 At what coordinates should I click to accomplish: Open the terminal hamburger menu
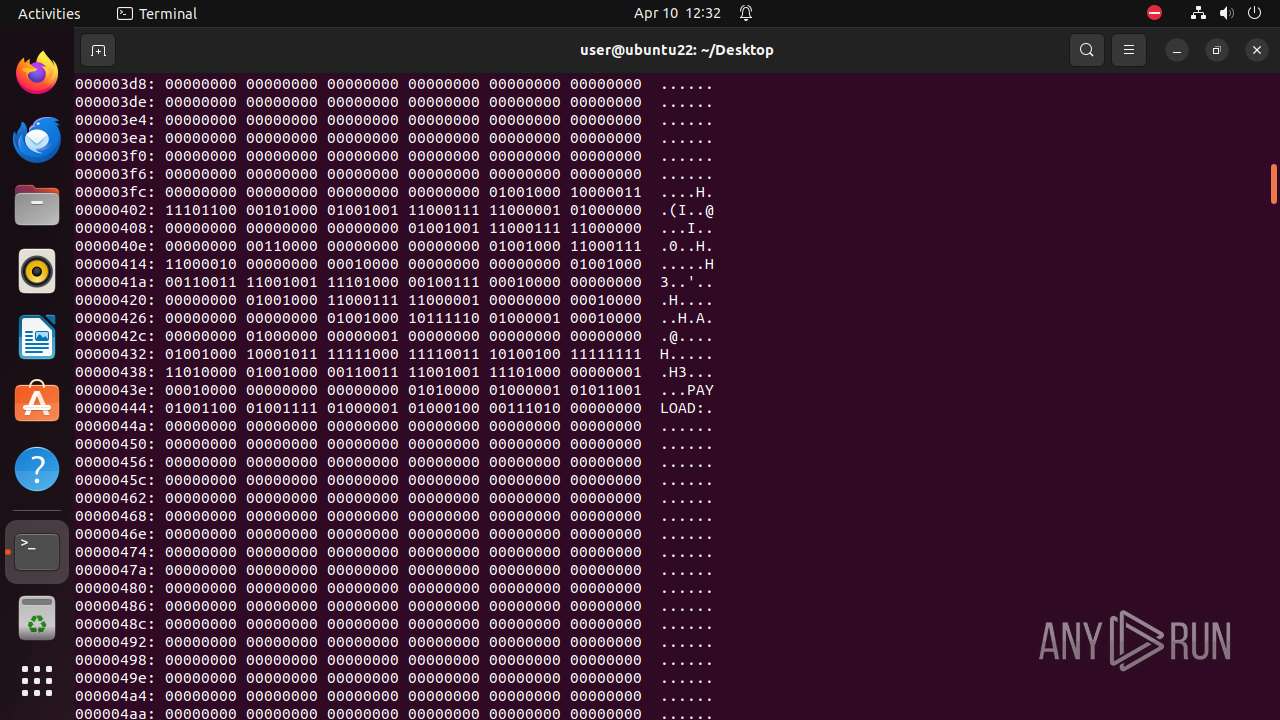click(1129, 50)
